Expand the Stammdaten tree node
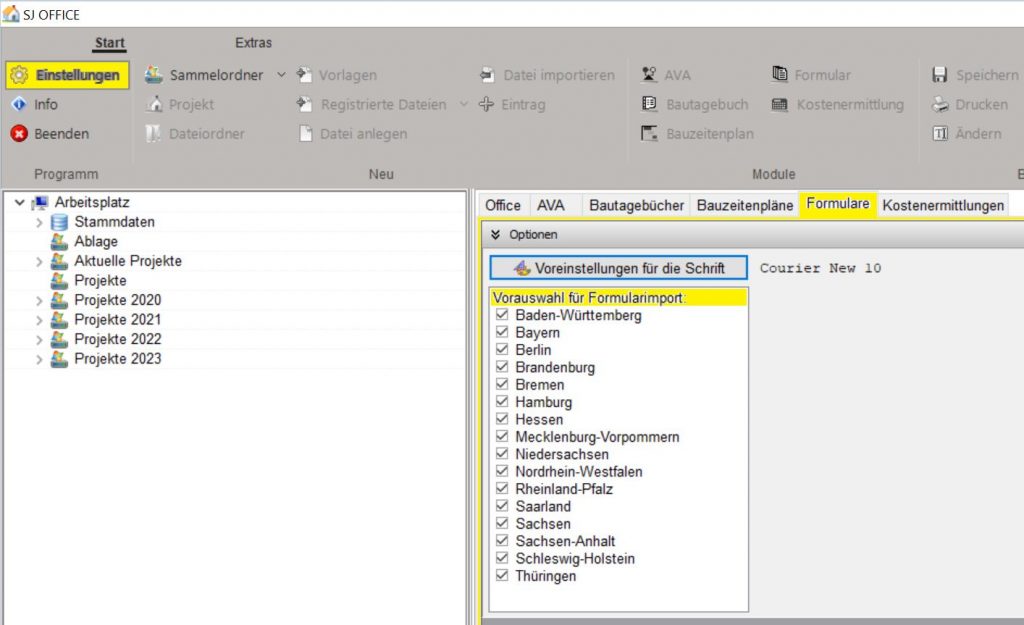Viewport: 1024px width, 625px height. click(40, 222)
